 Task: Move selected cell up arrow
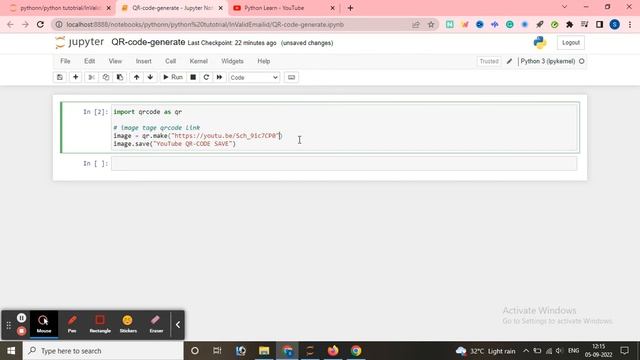pyautogui.click(x=136, y=77)
